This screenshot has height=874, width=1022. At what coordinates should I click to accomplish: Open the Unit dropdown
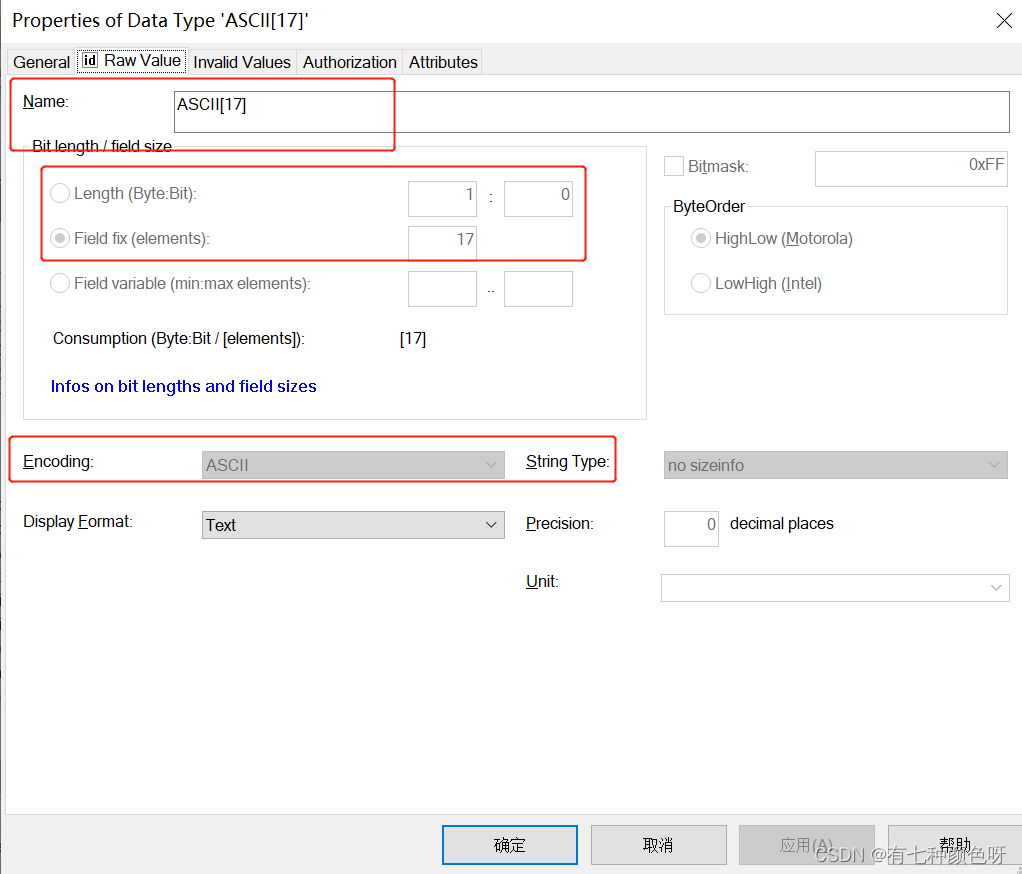(835, 588)
